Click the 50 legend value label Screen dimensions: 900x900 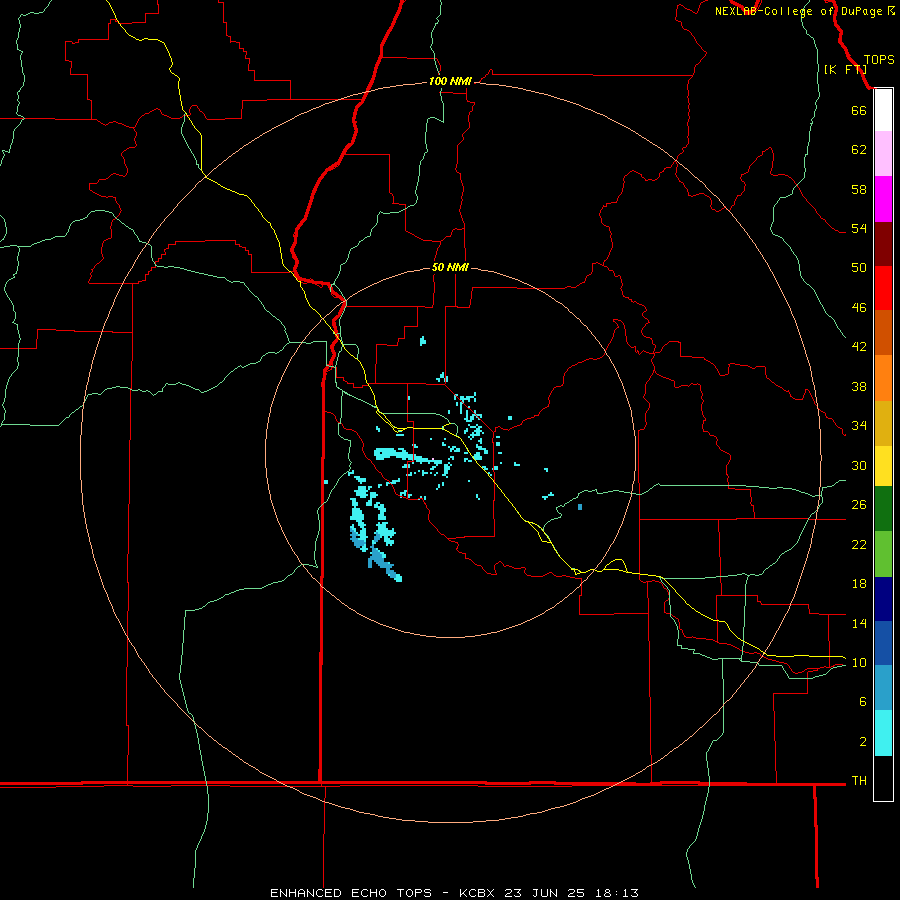tap(859, 267)
